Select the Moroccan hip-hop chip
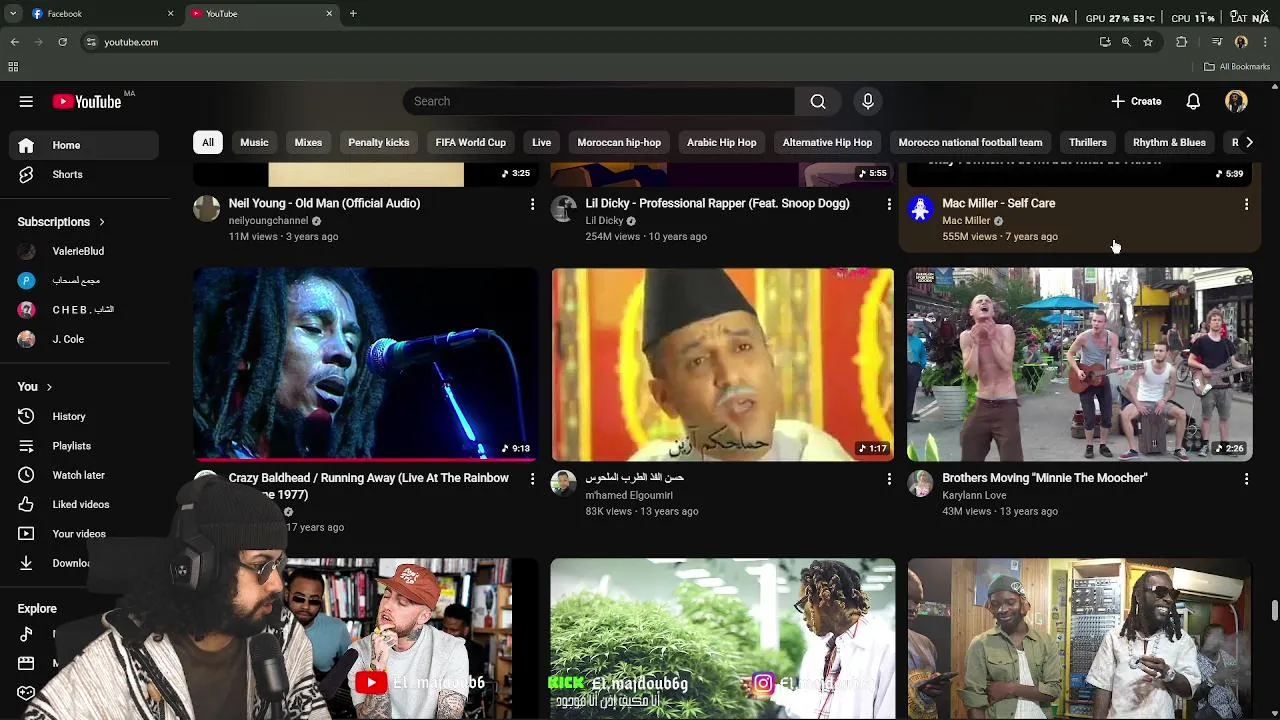The height and width of the screenshot is (720, 1280). point(619,142)
